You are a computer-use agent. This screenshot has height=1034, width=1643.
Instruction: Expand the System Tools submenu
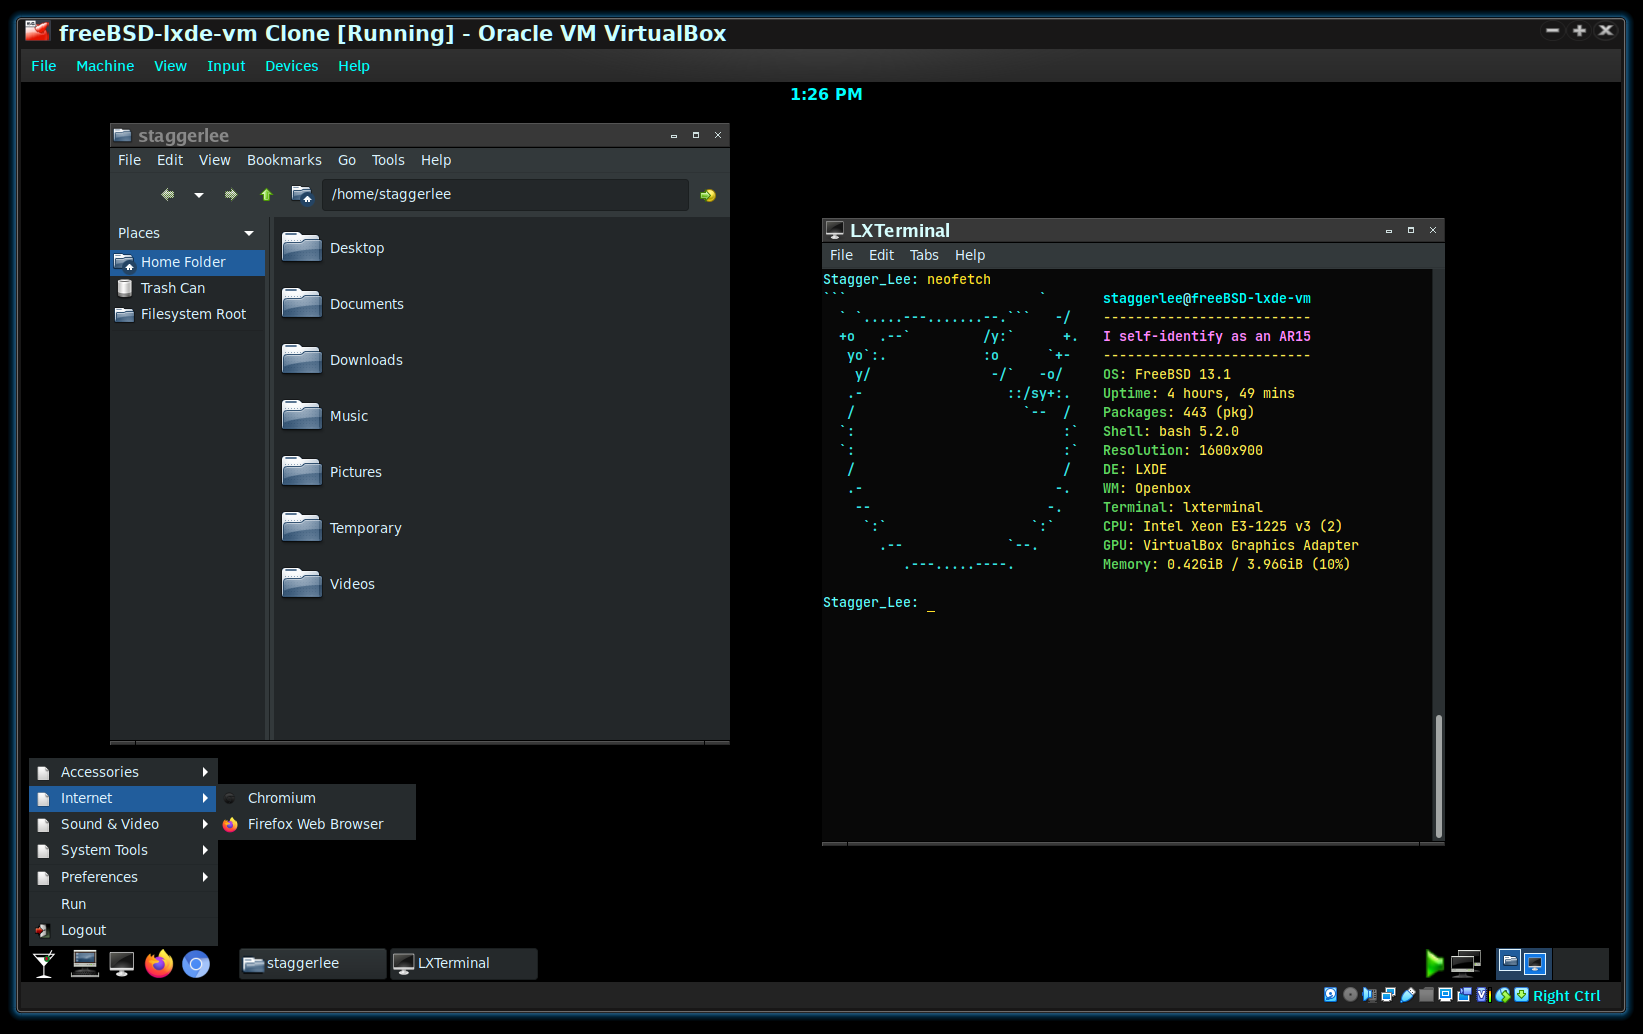[124, 850]
